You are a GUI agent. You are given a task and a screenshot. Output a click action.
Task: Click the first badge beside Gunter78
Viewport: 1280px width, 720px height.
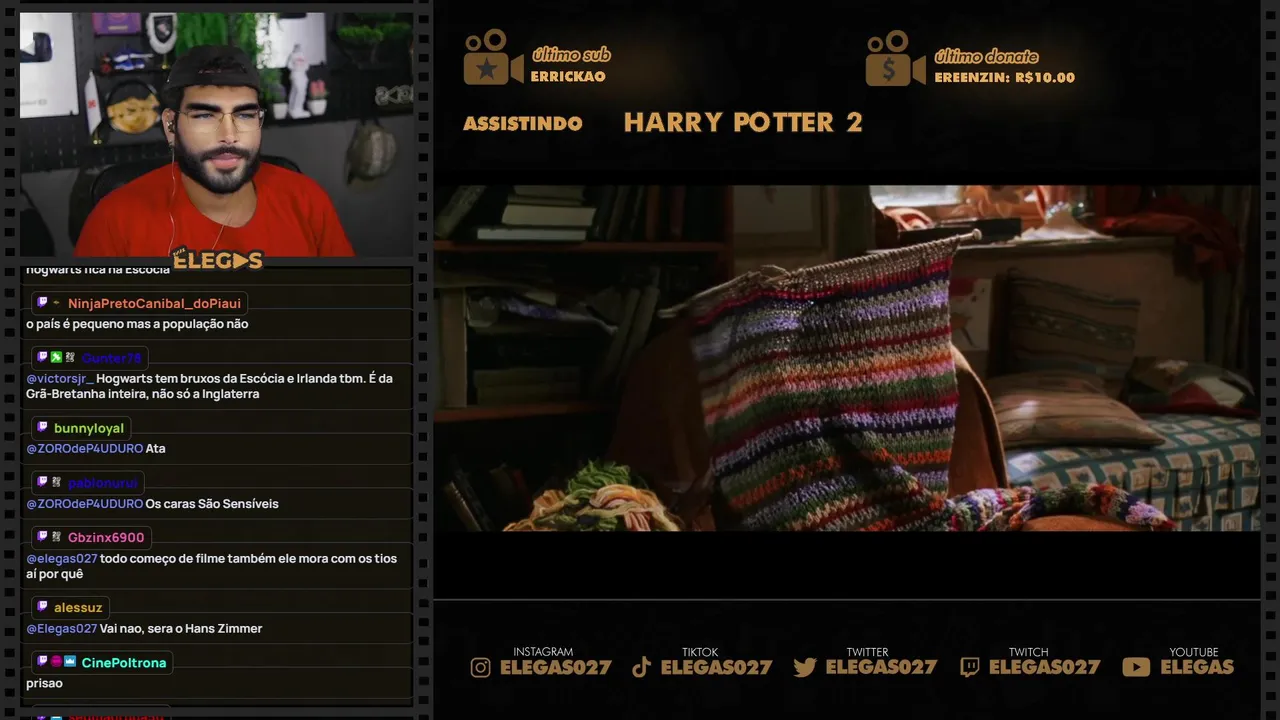[x=42, y=357]
